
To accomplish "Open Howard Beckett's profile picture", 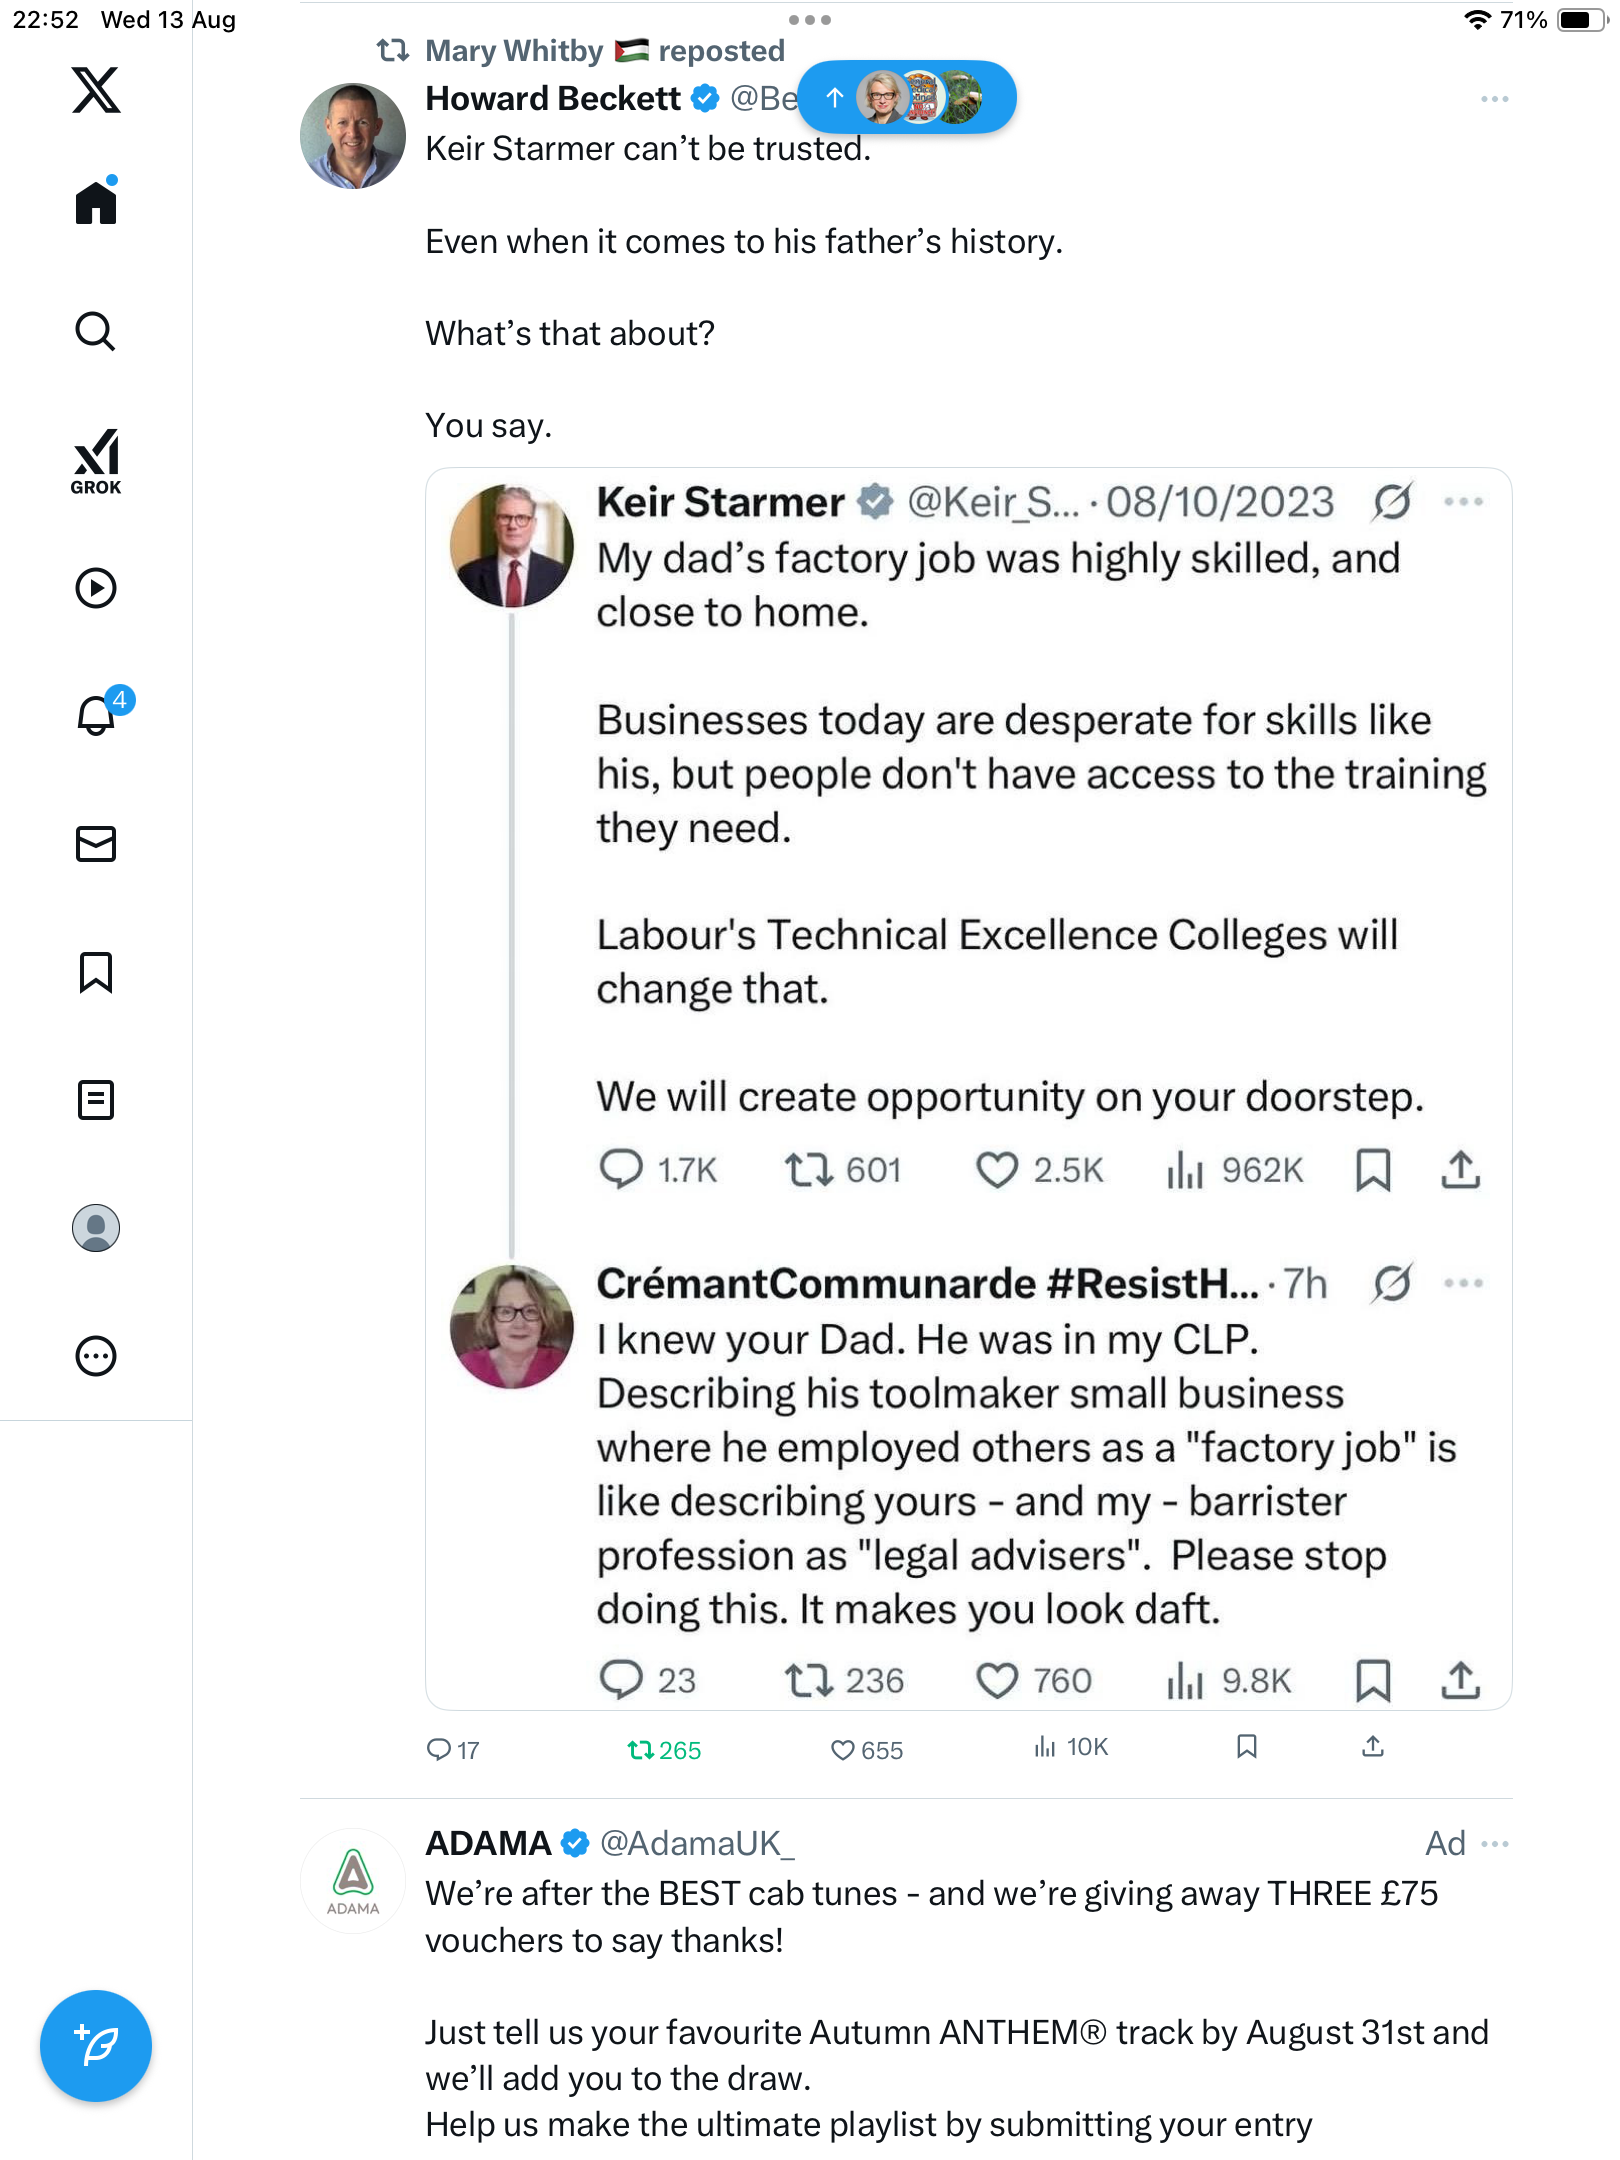I will 353,136.
